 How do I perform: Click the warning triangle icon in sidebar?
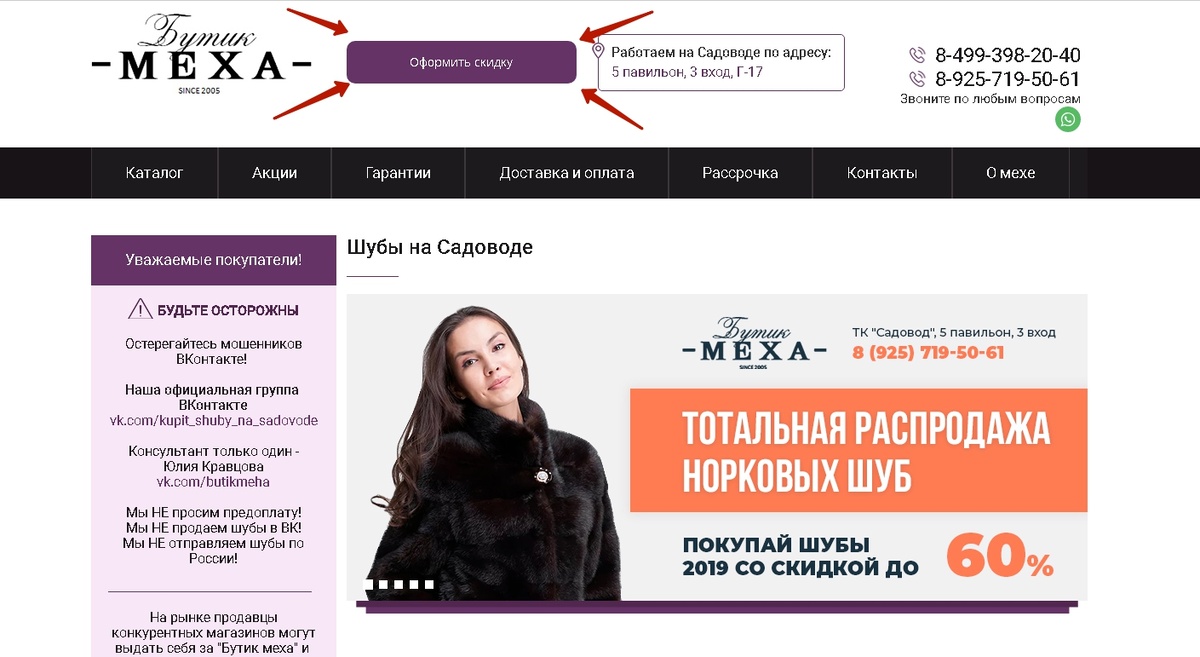(x=140, y=309)
